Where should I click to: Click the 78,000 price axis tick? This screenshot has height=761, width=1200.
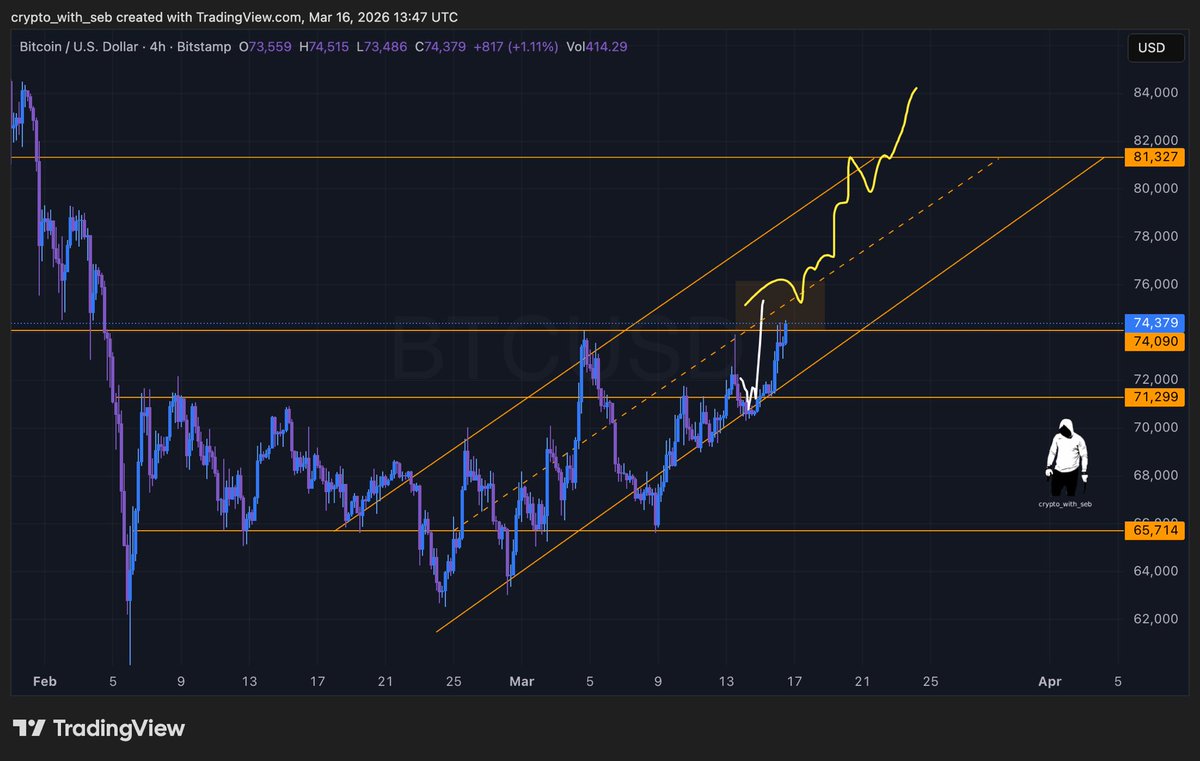click(x=1155, y=236)
